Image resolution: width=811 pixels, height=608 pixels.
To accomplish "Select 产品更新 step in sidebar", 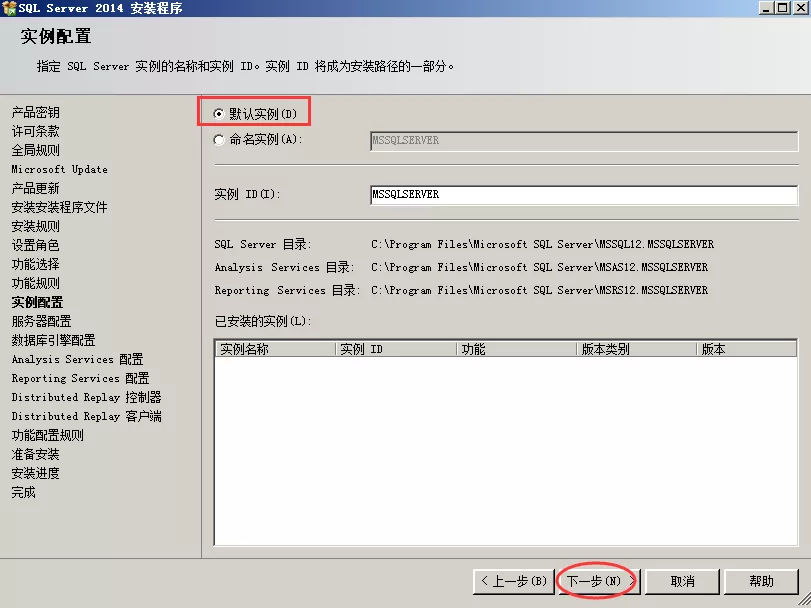I will pos(36,189).
